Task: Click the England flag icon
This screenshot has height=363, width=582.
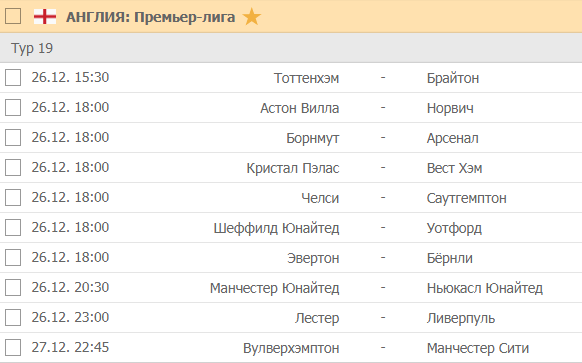Action: [x=45, y=17]
